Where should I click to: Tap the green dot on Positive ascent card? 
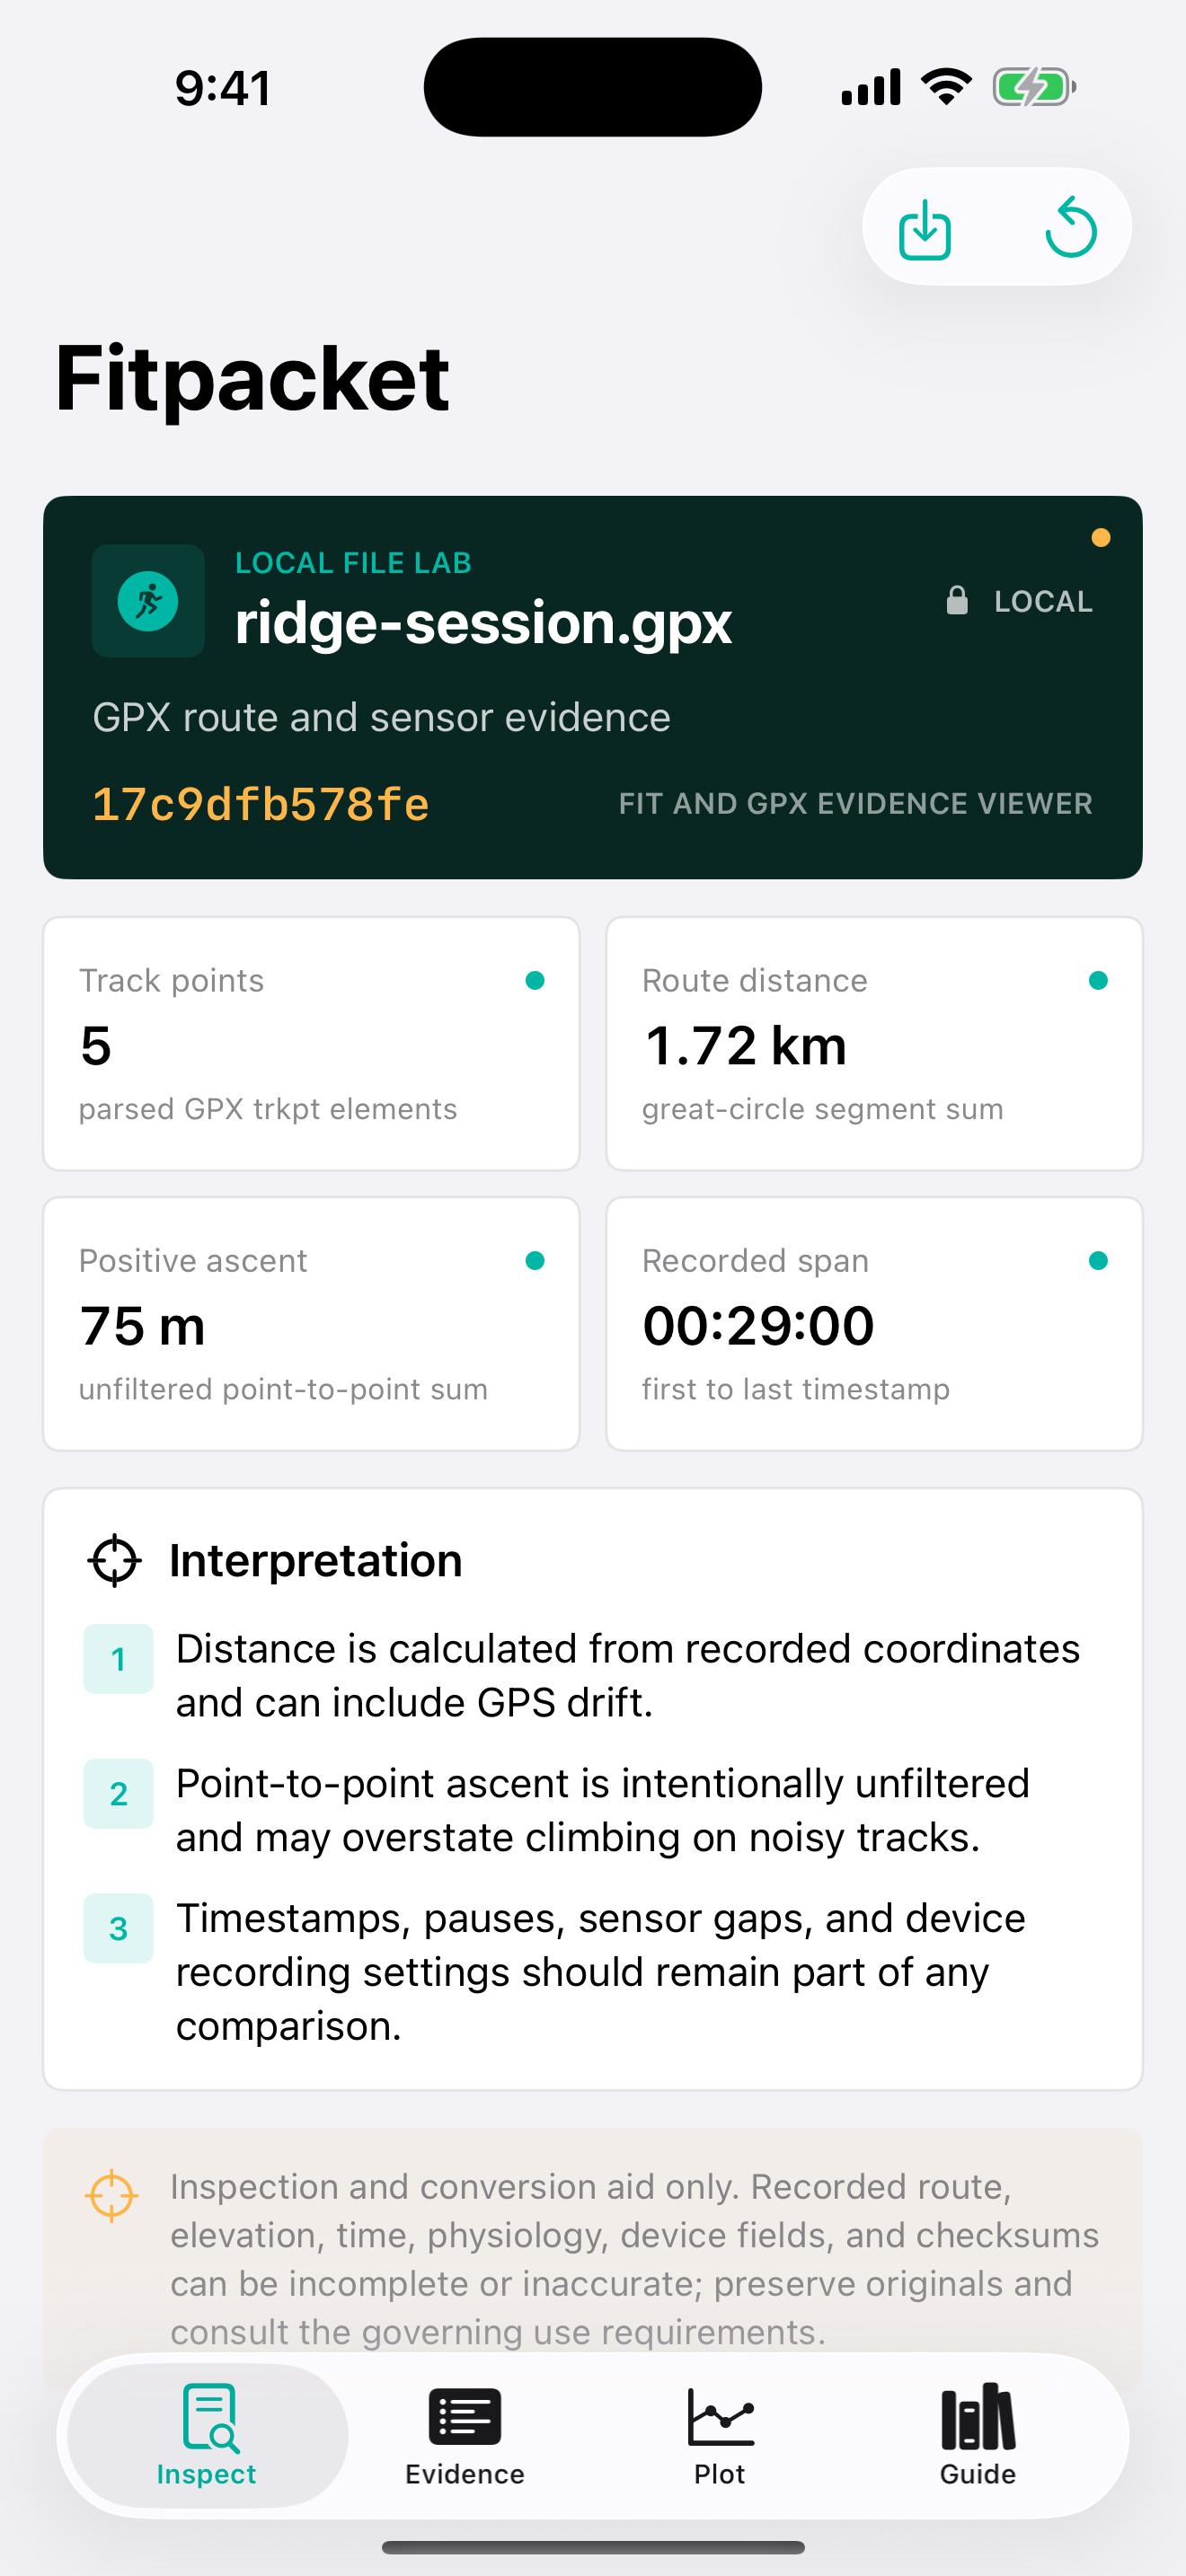[535, 1260]
